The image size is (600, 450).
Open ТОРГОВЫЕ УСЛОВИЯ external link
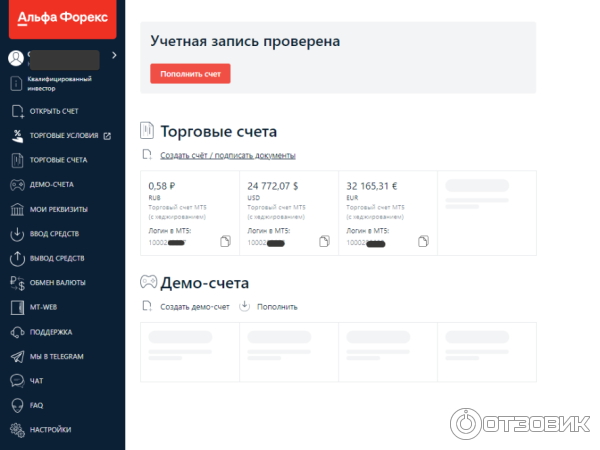pos(107,136)
